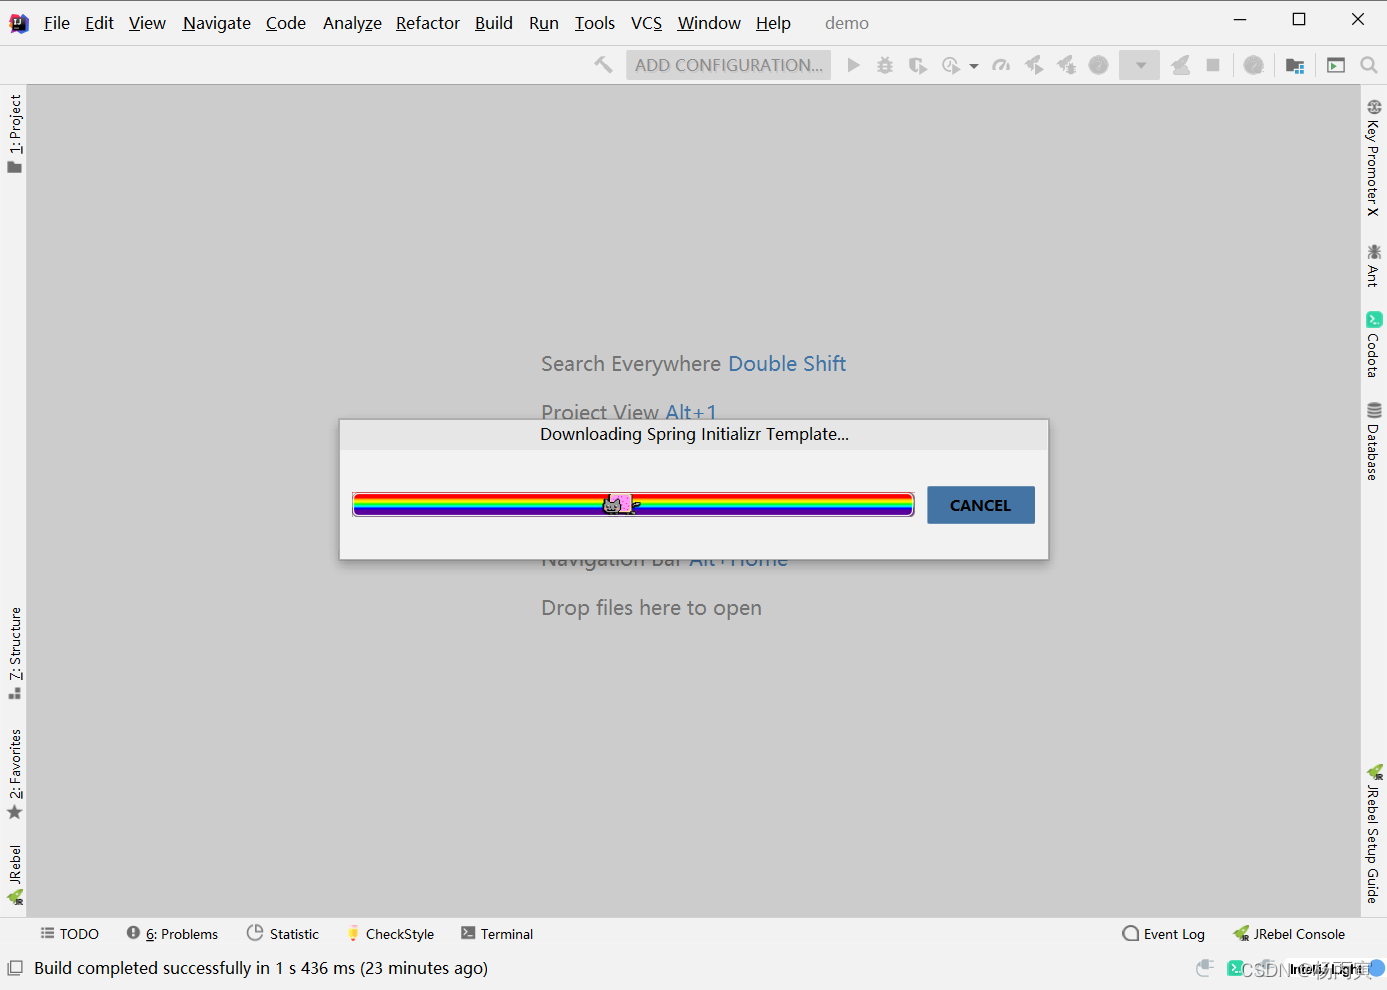Click the green Codota status bar icon
Viewport: 1387px width, 990px height.
pyautogui.click(x=1235, y=968)
